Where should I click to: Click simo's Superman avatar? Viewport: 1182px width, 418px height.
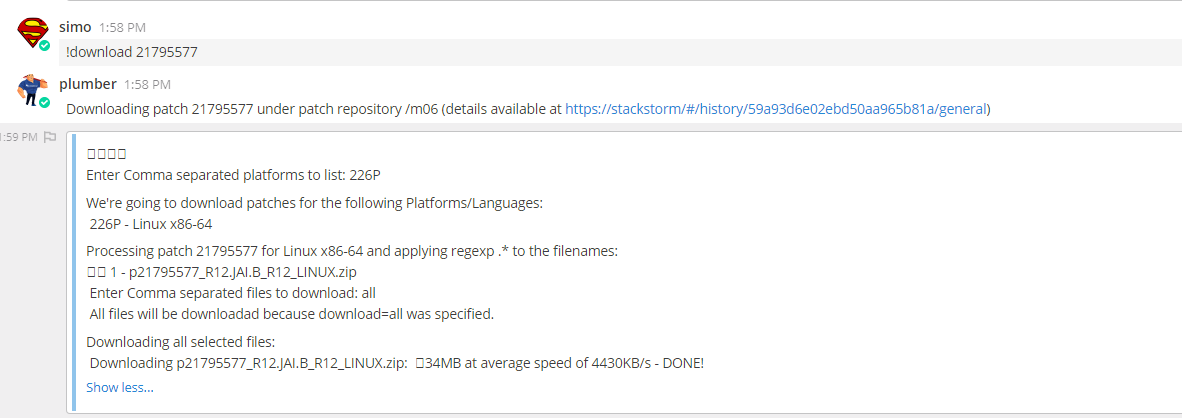(32, 33)
